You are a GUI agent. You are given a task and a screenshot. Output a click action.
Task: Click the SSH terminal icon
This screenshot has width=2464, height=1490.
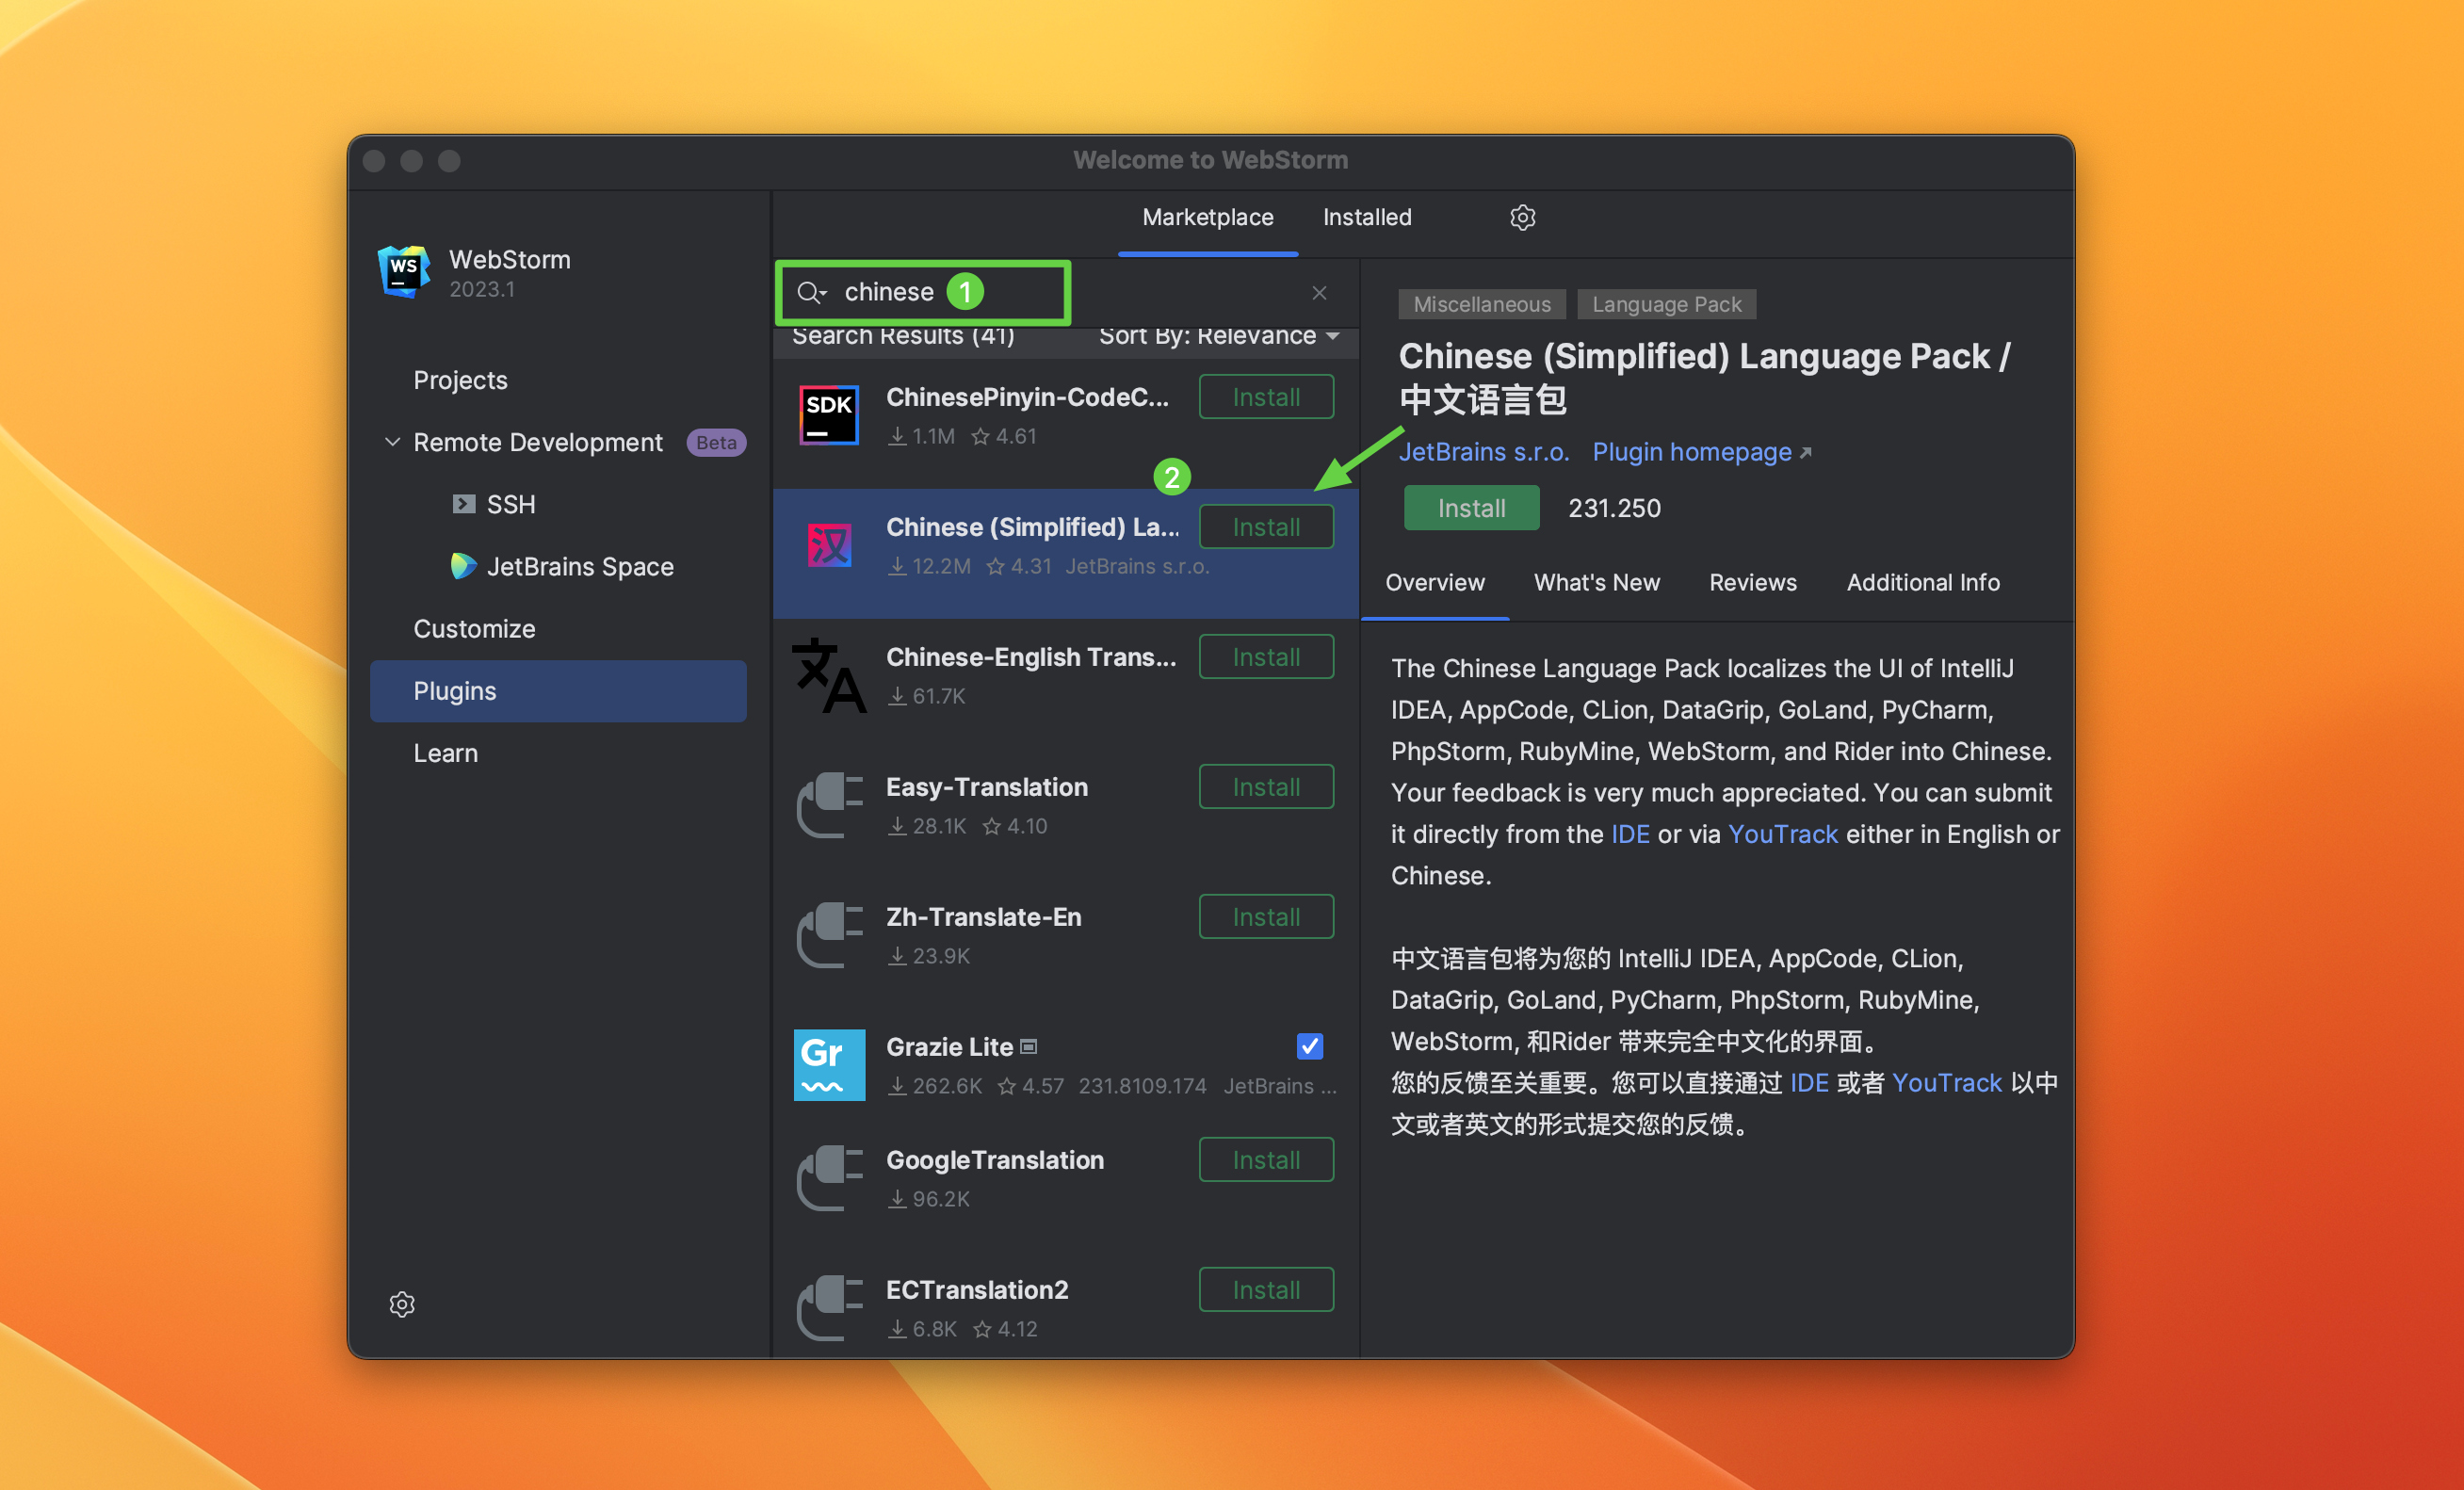(463, 504)
